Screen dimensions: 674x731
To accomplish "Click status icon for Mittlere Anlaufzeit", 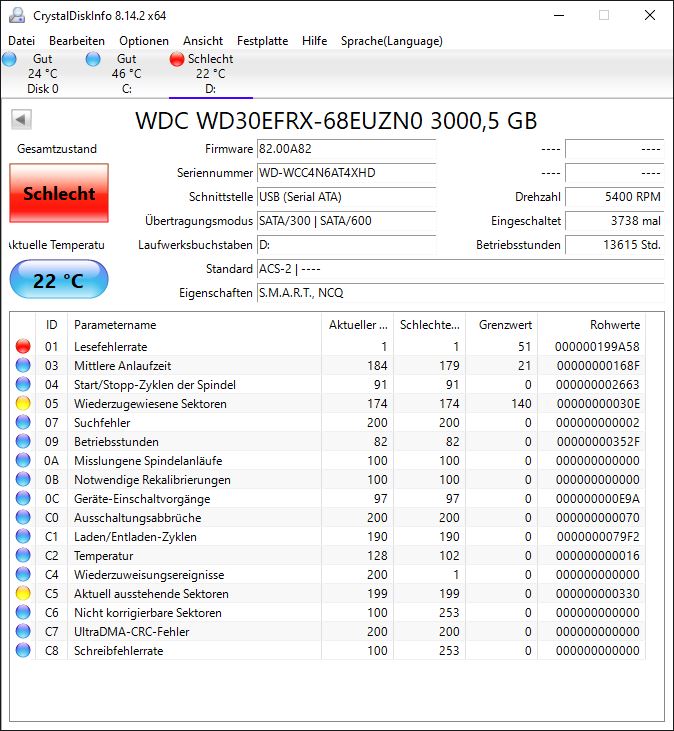I will [x=23, y=366].
